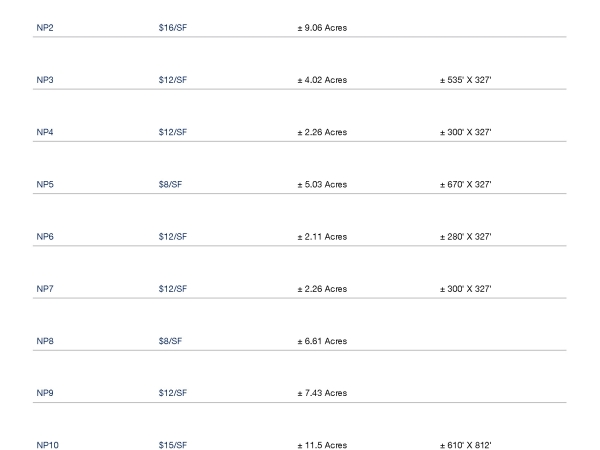Viewport: 600px width, 450px height.
Task: Click the ± 280' X 327' dimensions
Action: point(465,237)
